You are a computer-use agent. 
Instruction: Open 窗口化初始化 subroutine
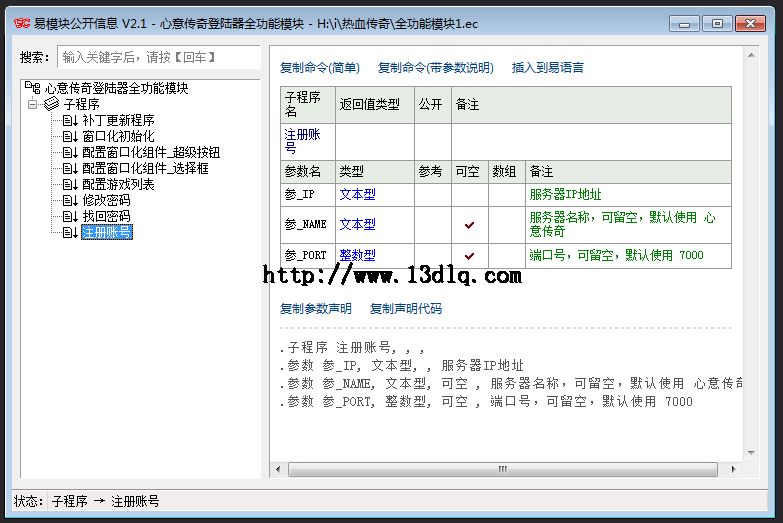pos(118,136)
